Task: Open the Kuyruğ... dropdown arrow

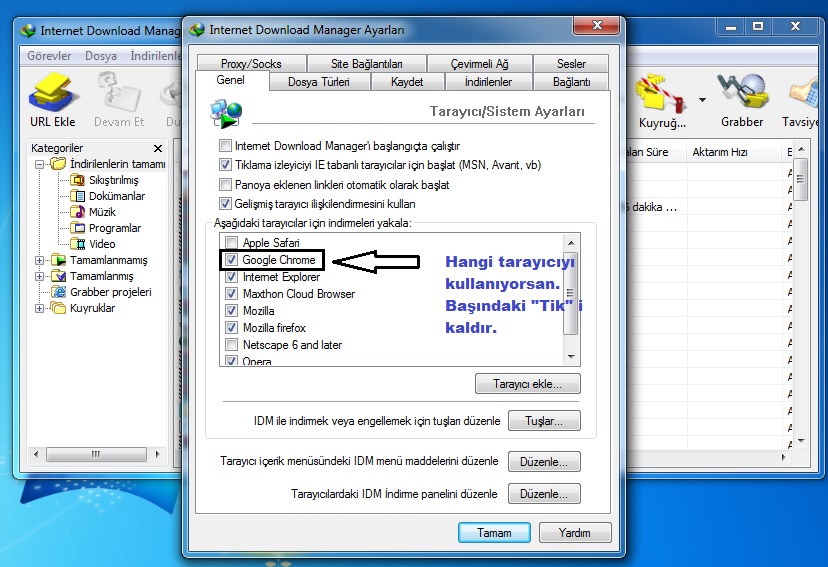Action: coord(702,99)
